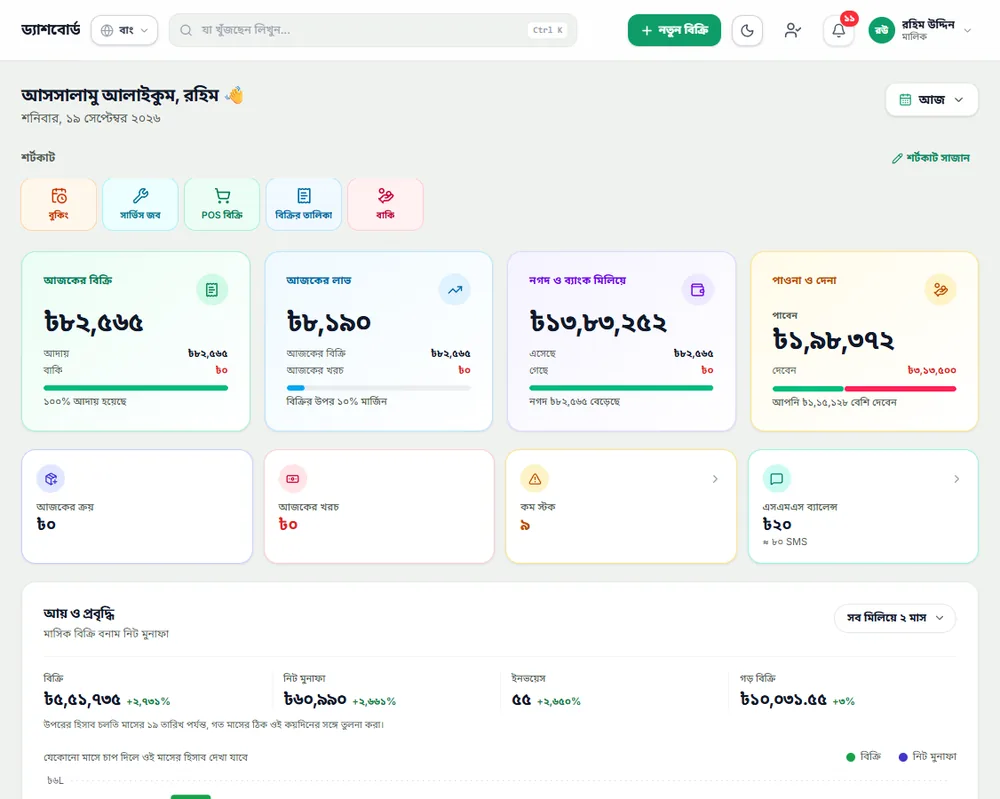Click the ১০০% আদায় হয়েছে text

tap(85, 402)
